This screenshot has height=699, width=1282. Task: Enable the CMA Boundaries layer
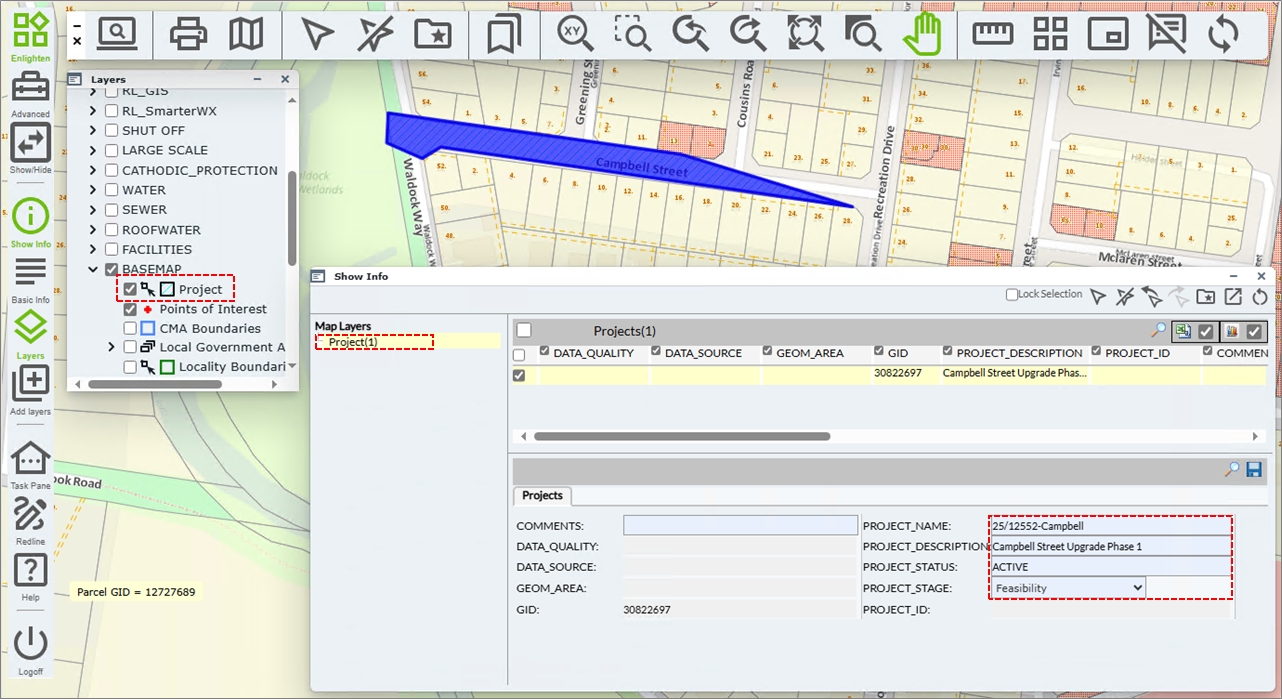click(x=130, y=328)
